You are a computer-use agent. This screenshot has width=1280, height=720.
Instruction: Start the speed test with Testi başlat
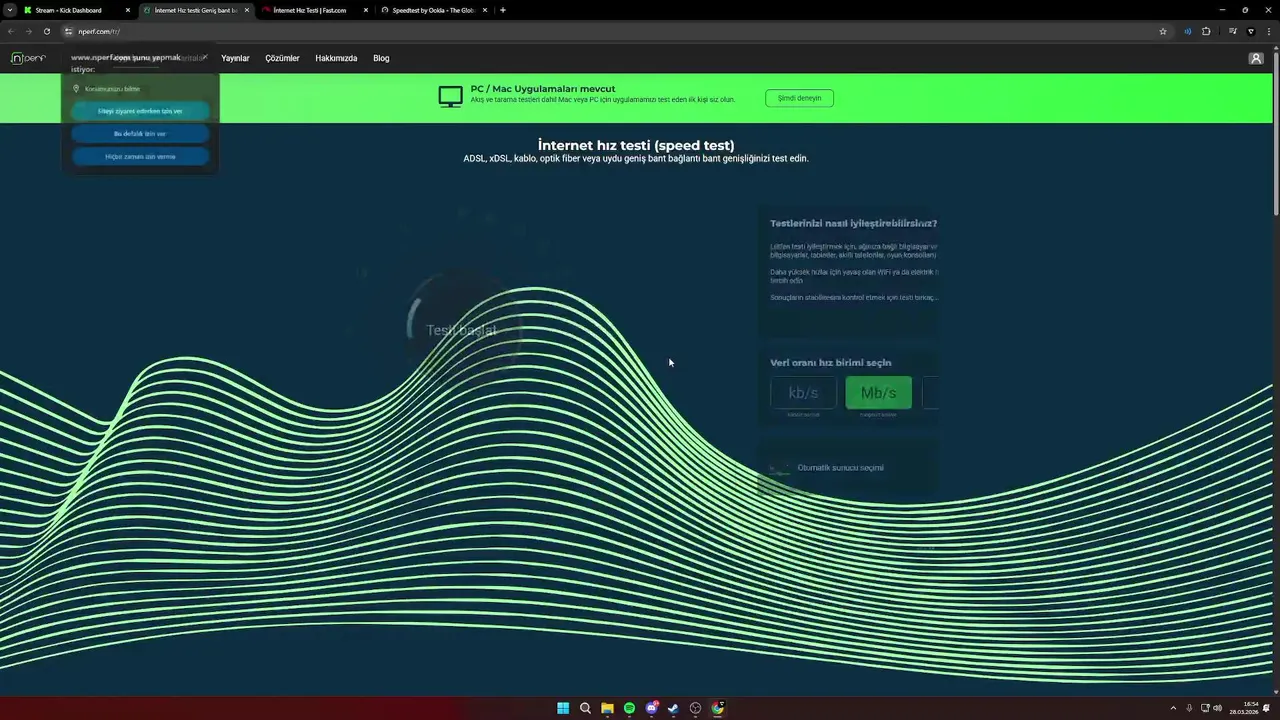pos(460,330)
